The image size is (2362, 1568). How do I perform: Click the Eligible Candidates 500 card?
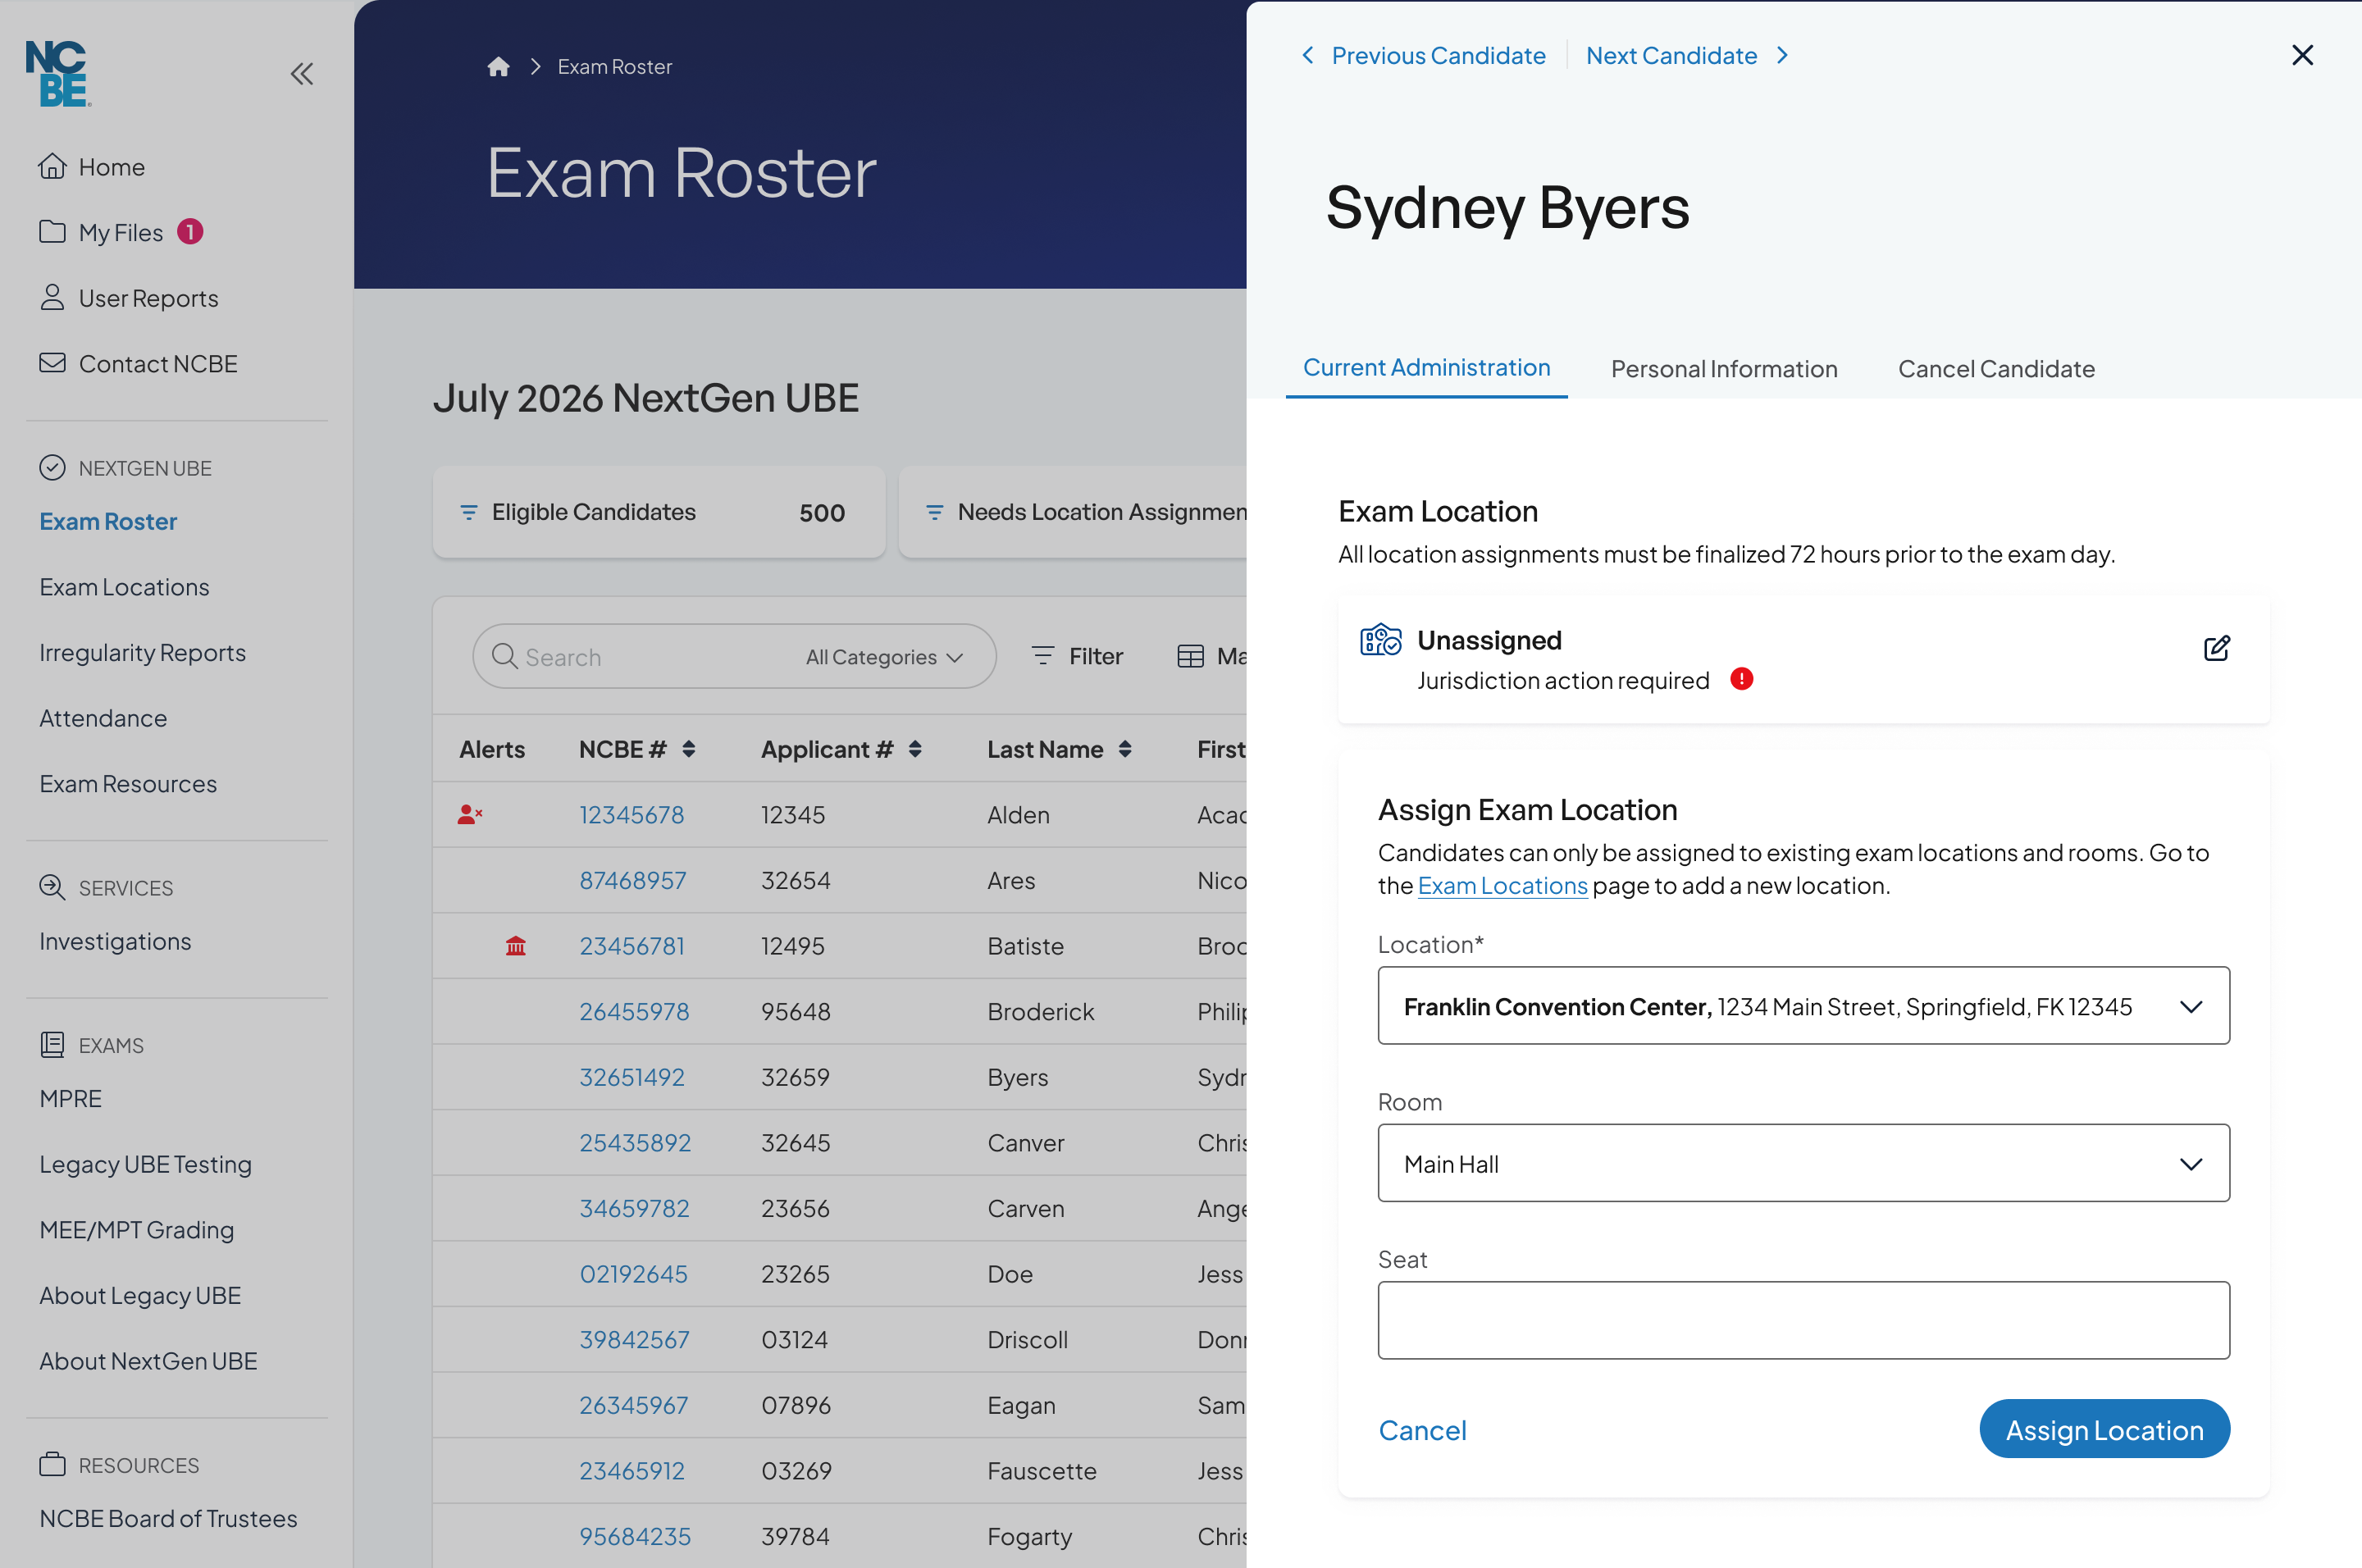point(658,513)
